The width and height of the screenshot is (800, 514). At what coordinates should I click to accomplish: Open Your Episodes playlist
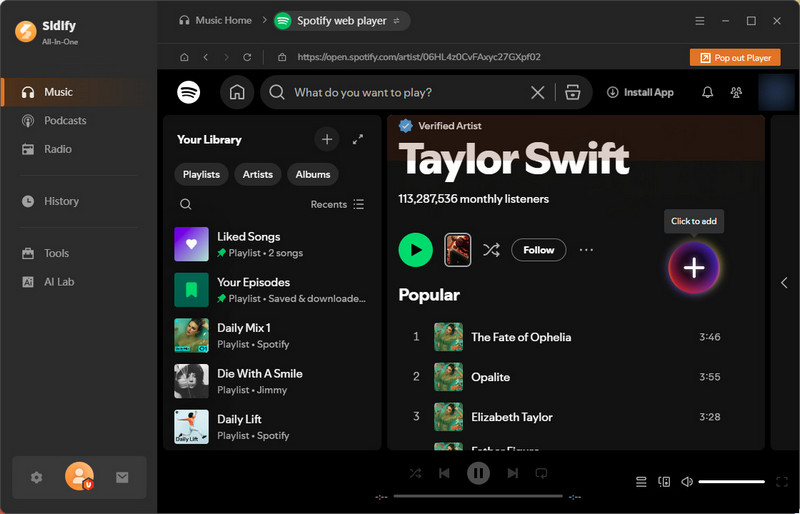pos(271,290)
